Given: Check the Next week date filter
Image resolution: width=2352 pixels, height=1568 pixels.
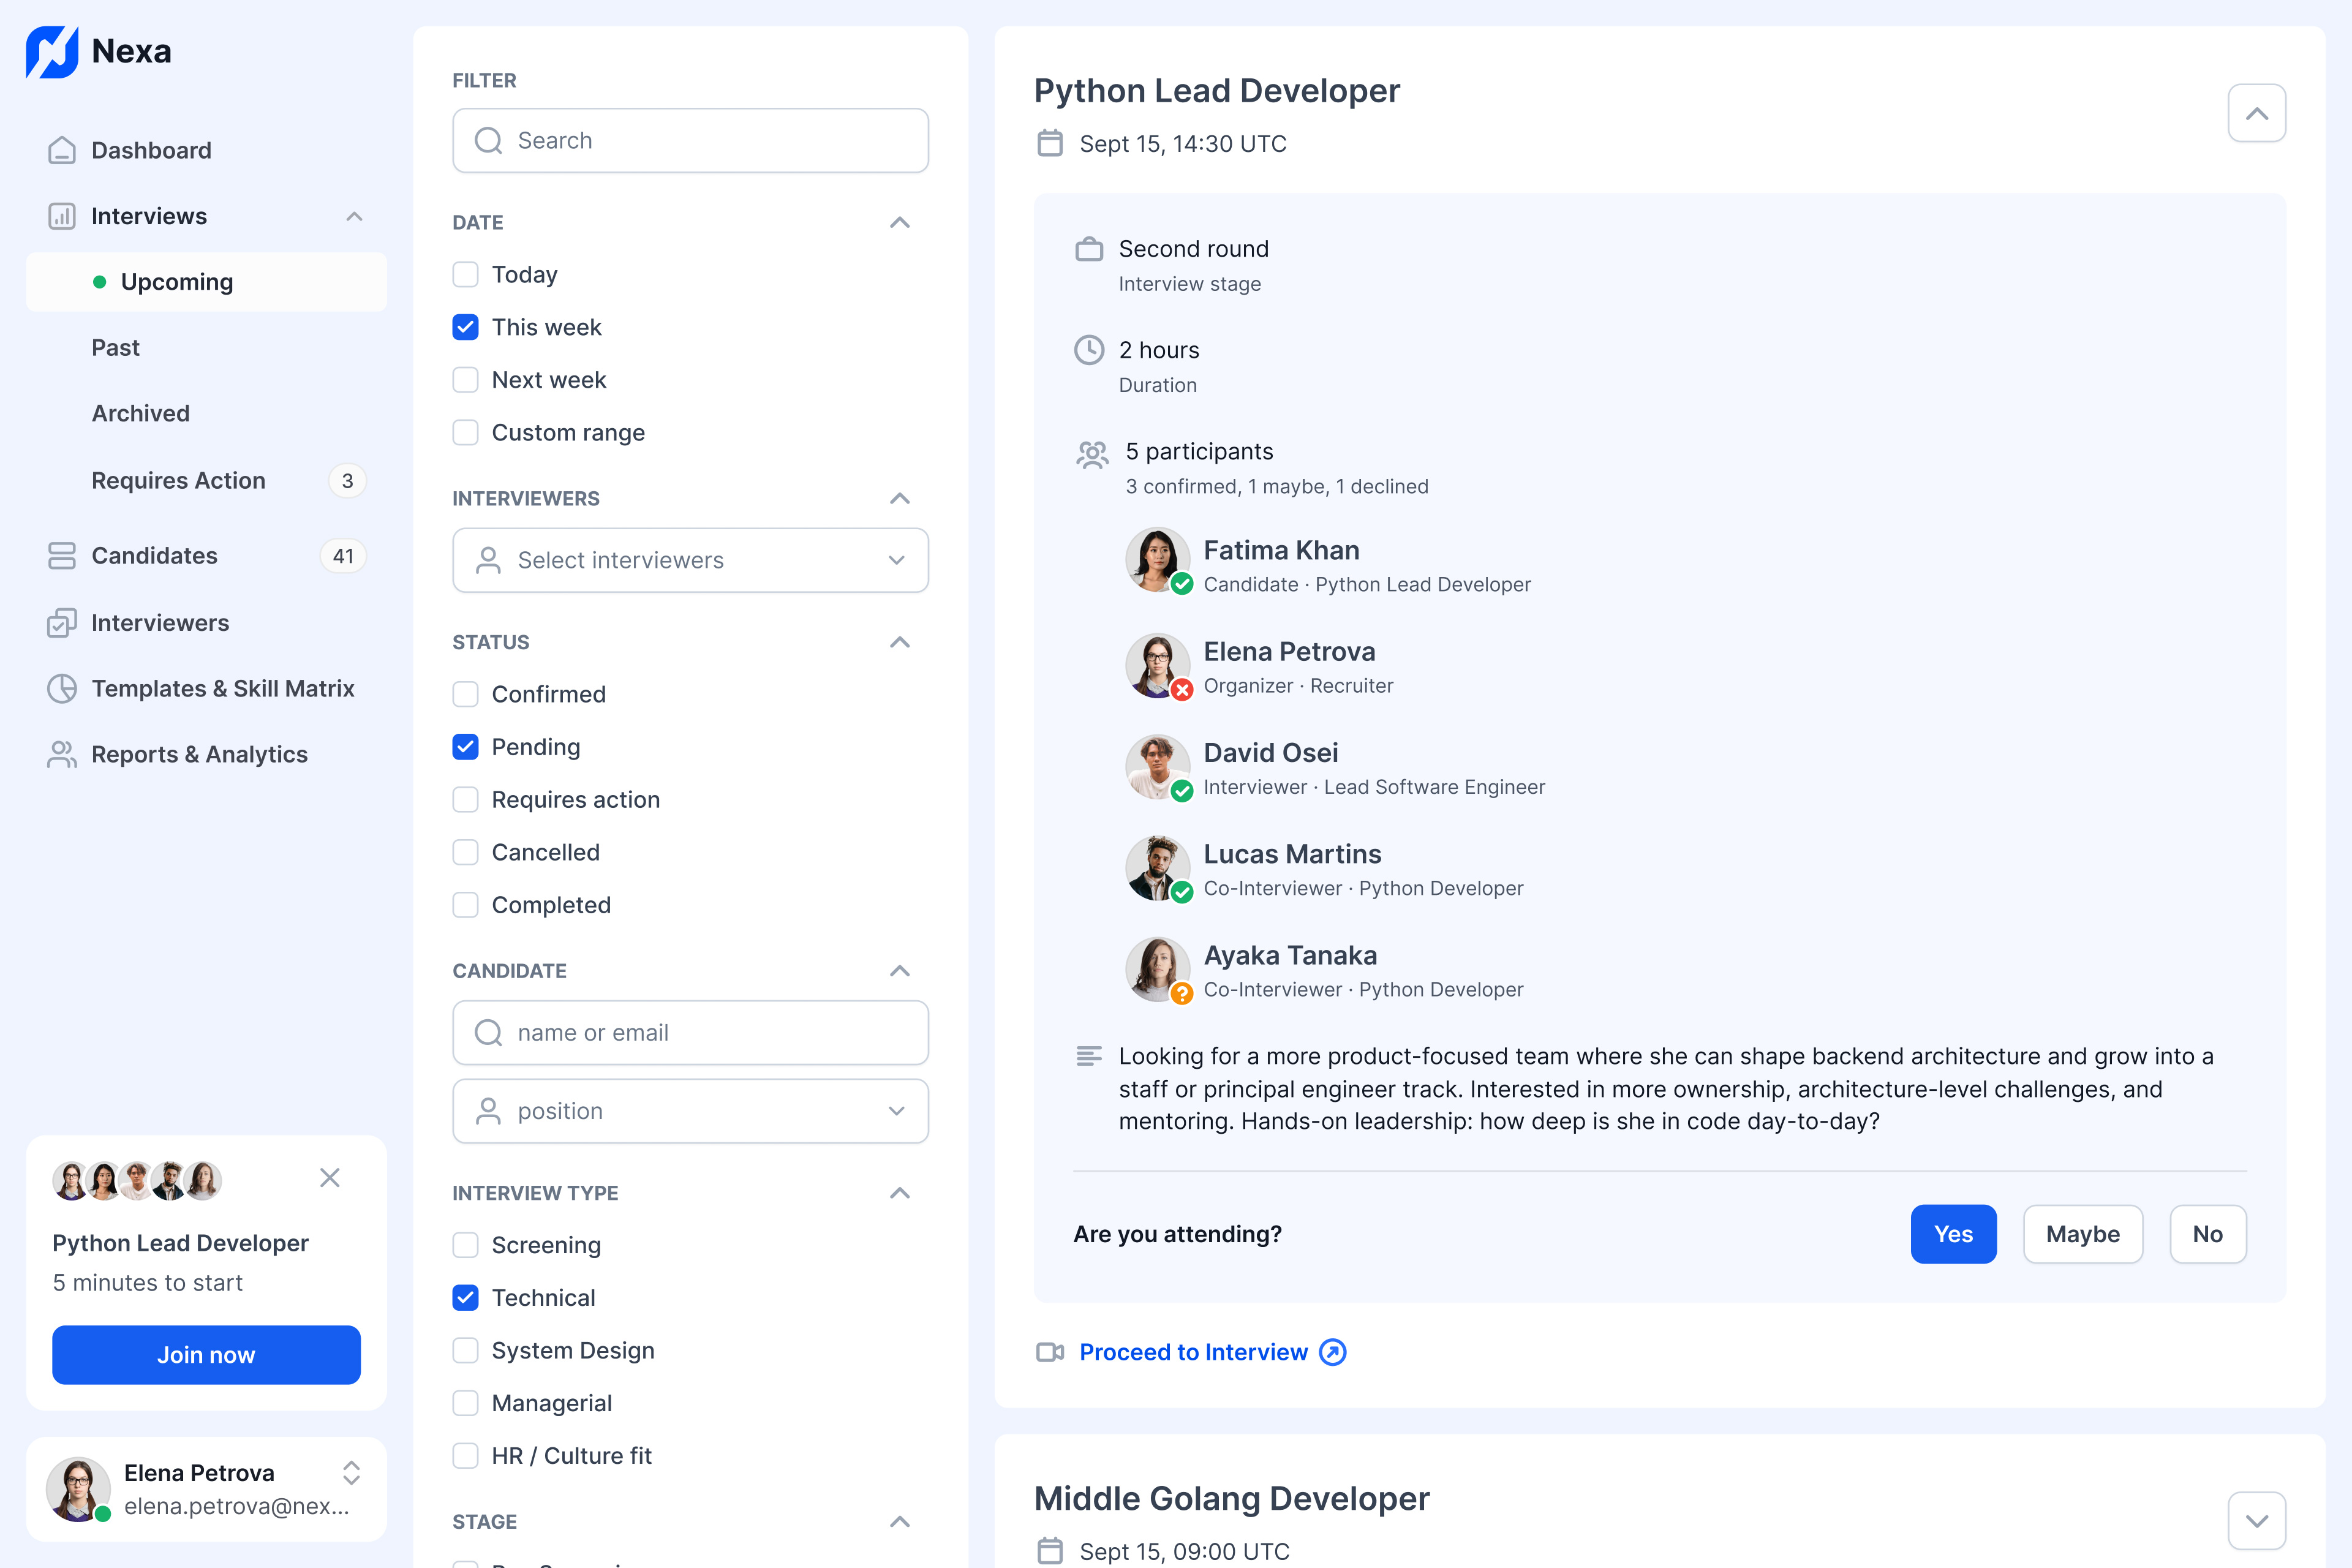Looking at the screenshot, I should [x=465, y=380].
